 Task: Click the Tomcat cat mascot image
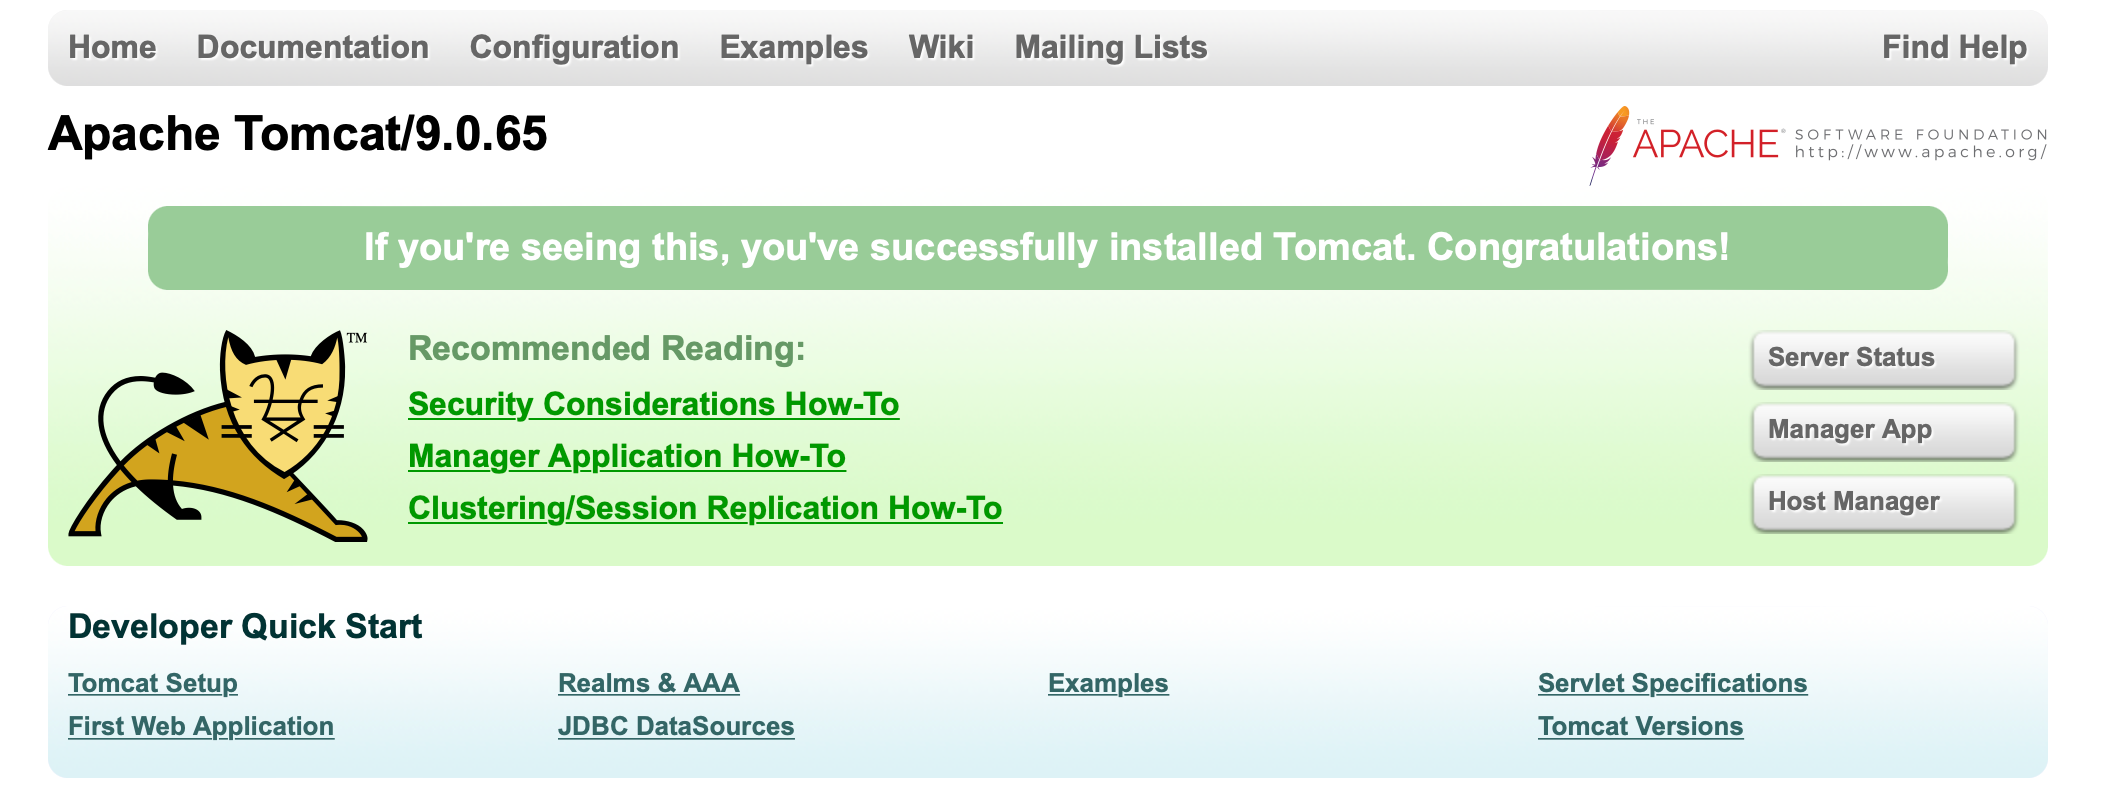click(218, 436)
